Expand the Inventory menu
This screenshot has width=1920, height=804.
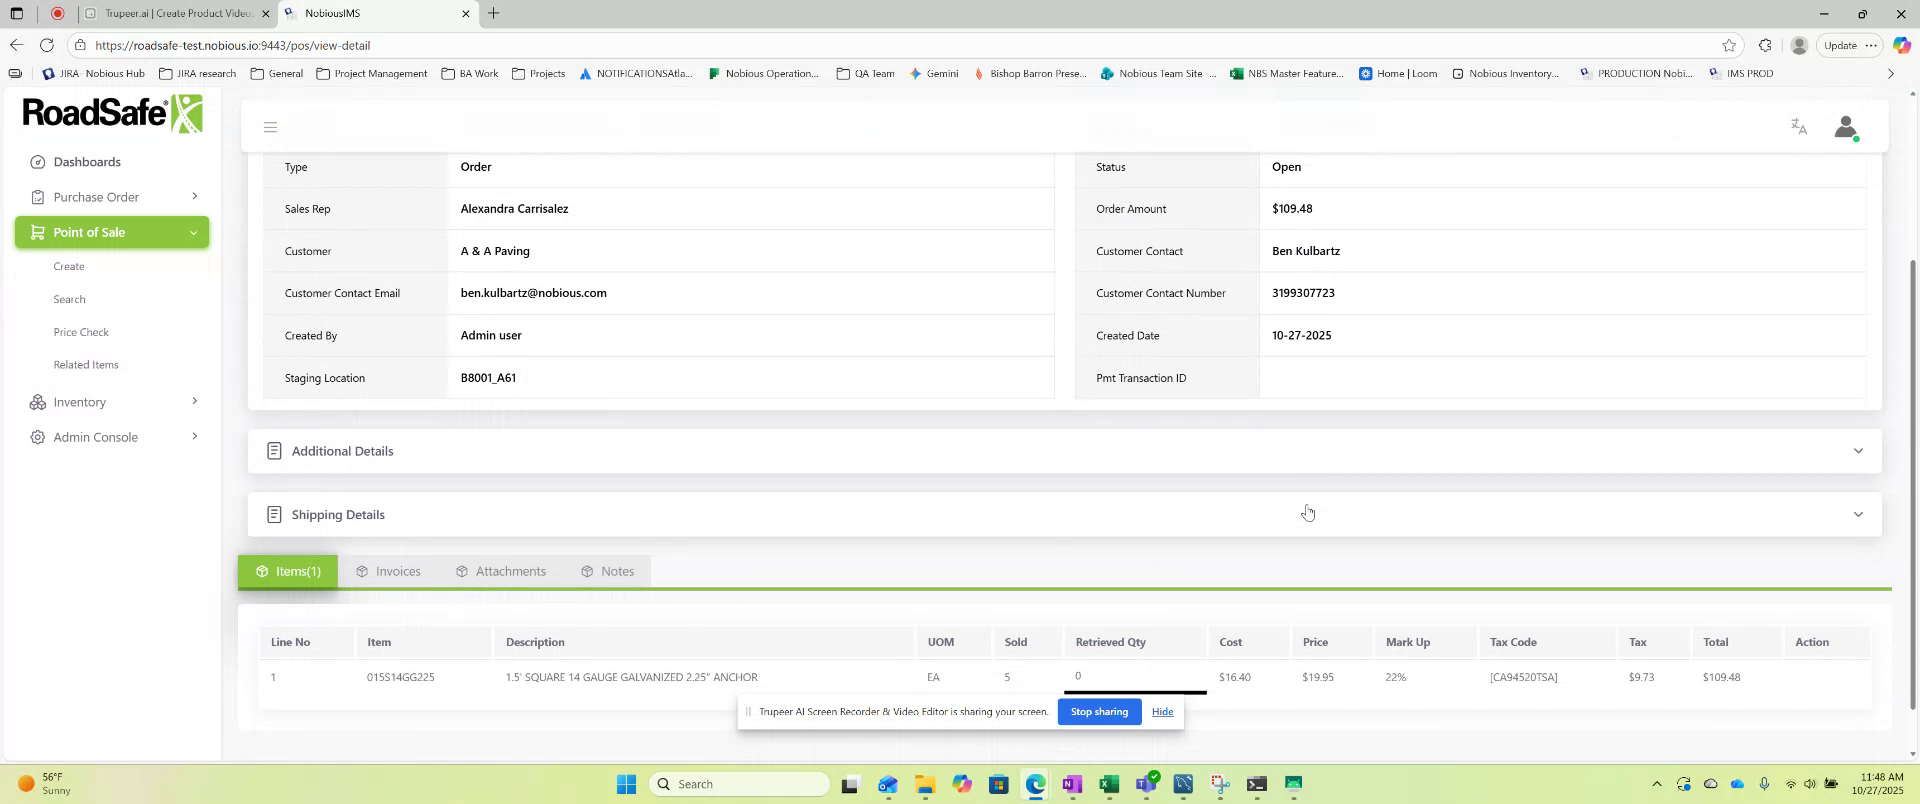[x=194, y=401]
